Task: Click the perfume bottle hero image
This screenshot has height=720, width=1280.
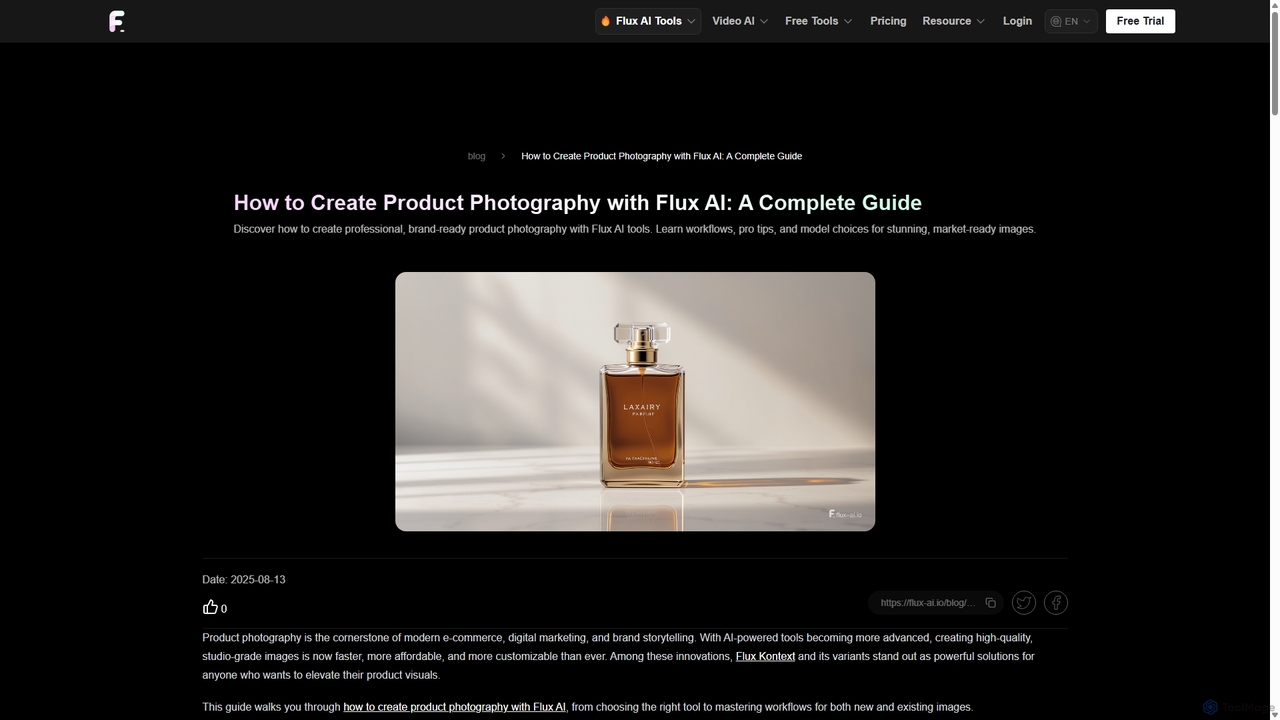Action: coord(635,401)
